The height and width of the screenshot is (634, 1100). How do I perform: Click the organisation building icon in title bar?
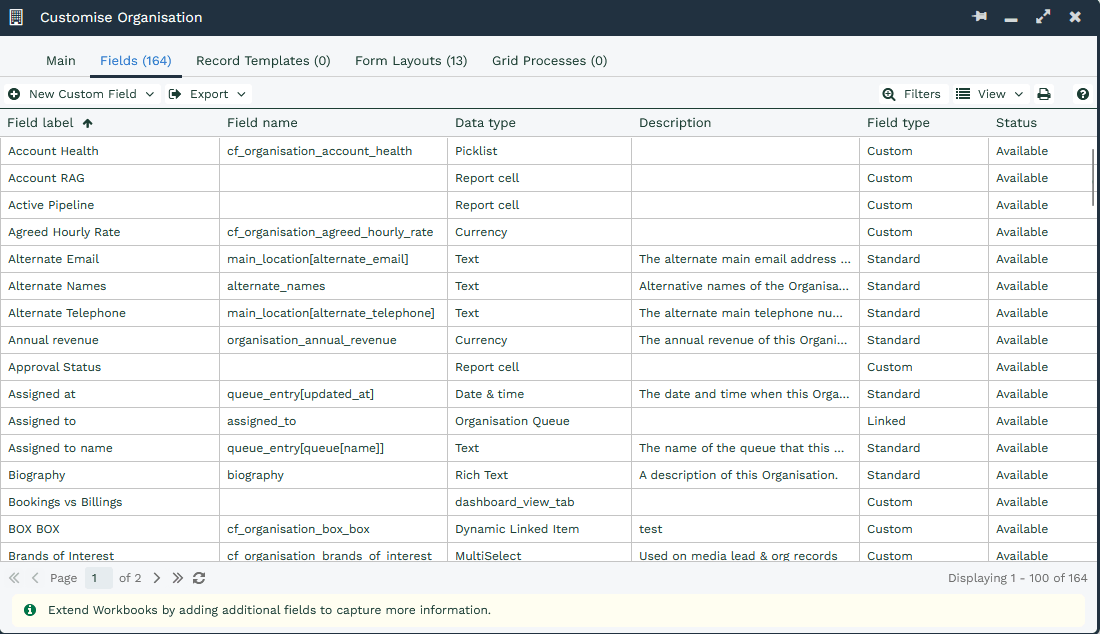(x=16, y=18)
